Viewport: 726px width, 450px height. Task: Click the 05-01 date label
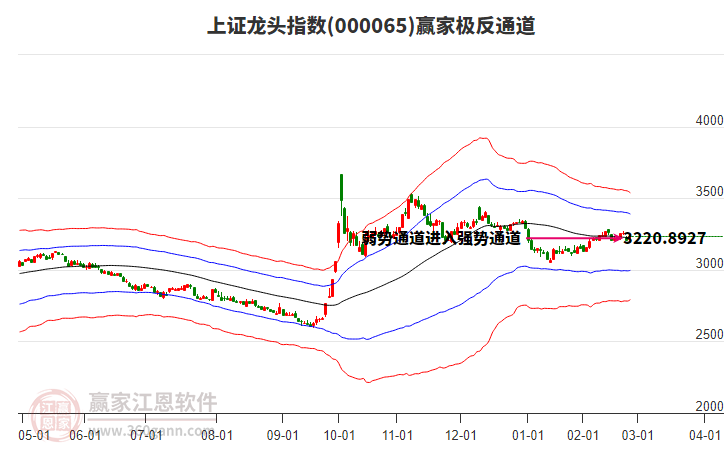point(34,436)
